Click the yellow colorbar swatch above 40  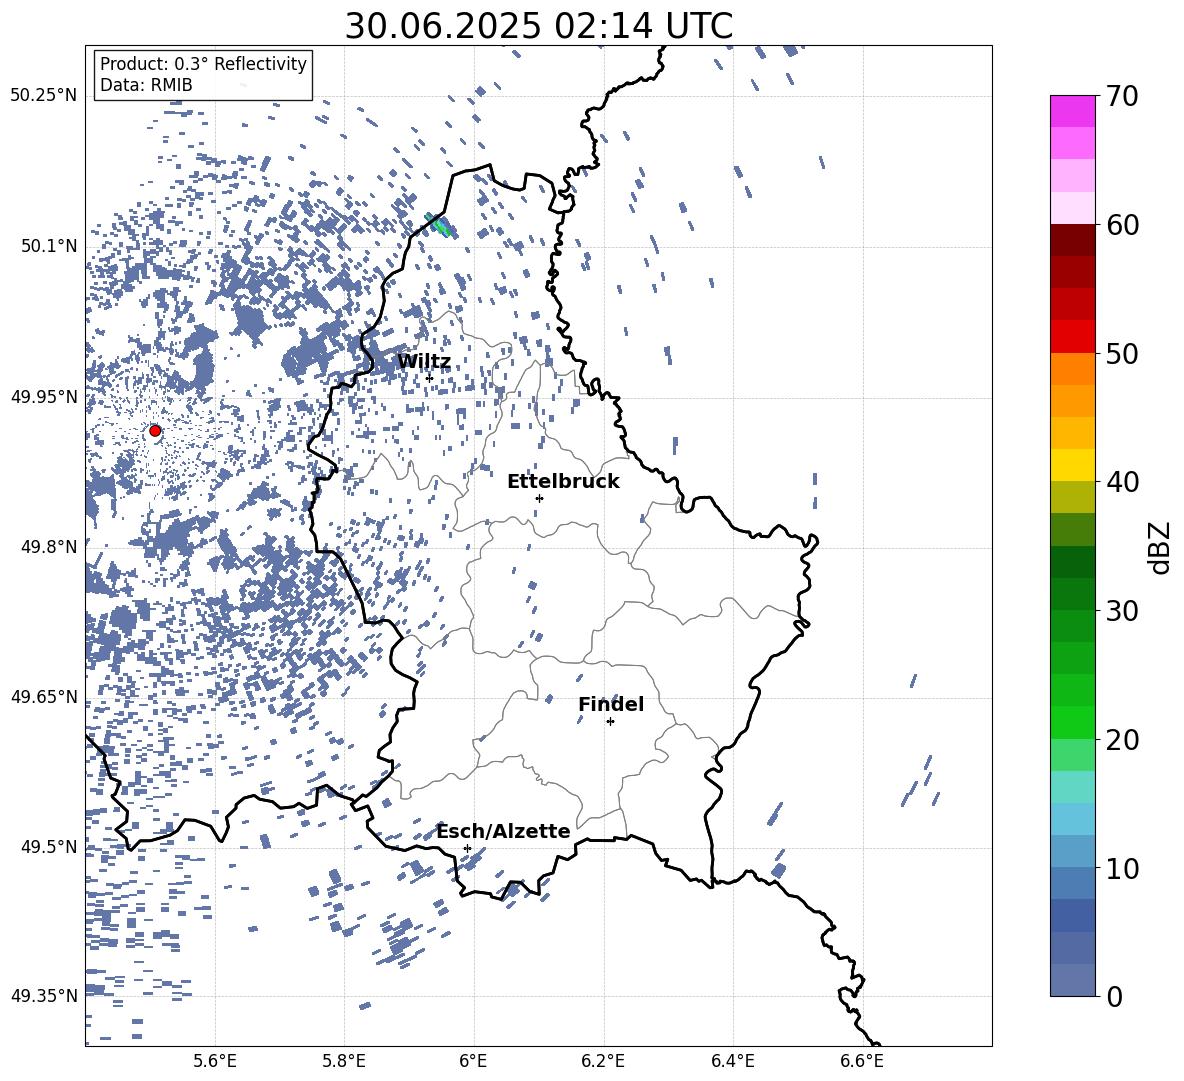(x=1072, y=465)
